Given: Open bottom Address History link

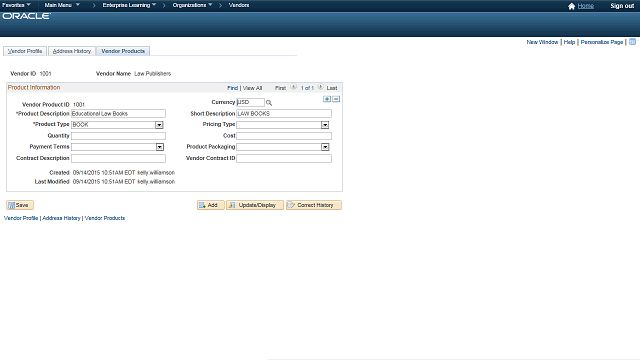Looking at the screenshot, I should coord(61,218).
